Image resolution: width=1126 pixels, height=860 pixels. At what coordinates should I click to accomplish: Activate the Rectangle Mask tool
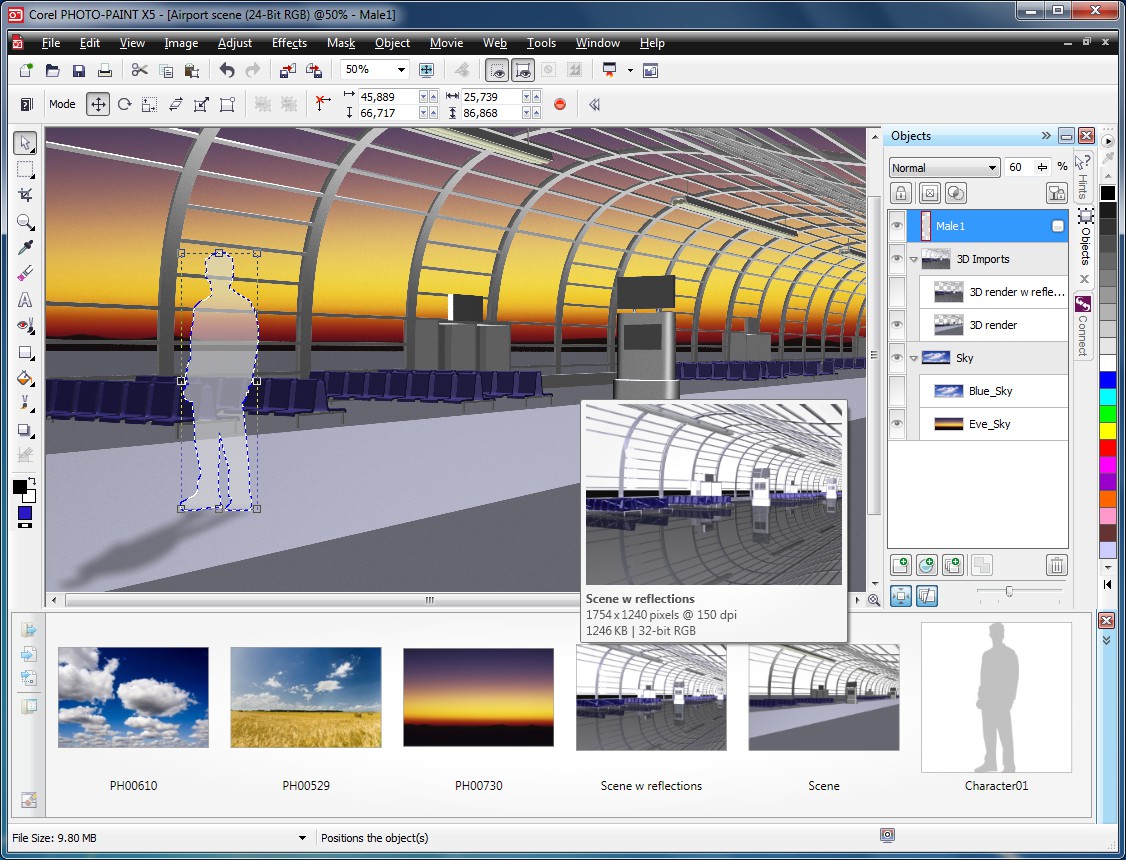[x=26, y=169]
